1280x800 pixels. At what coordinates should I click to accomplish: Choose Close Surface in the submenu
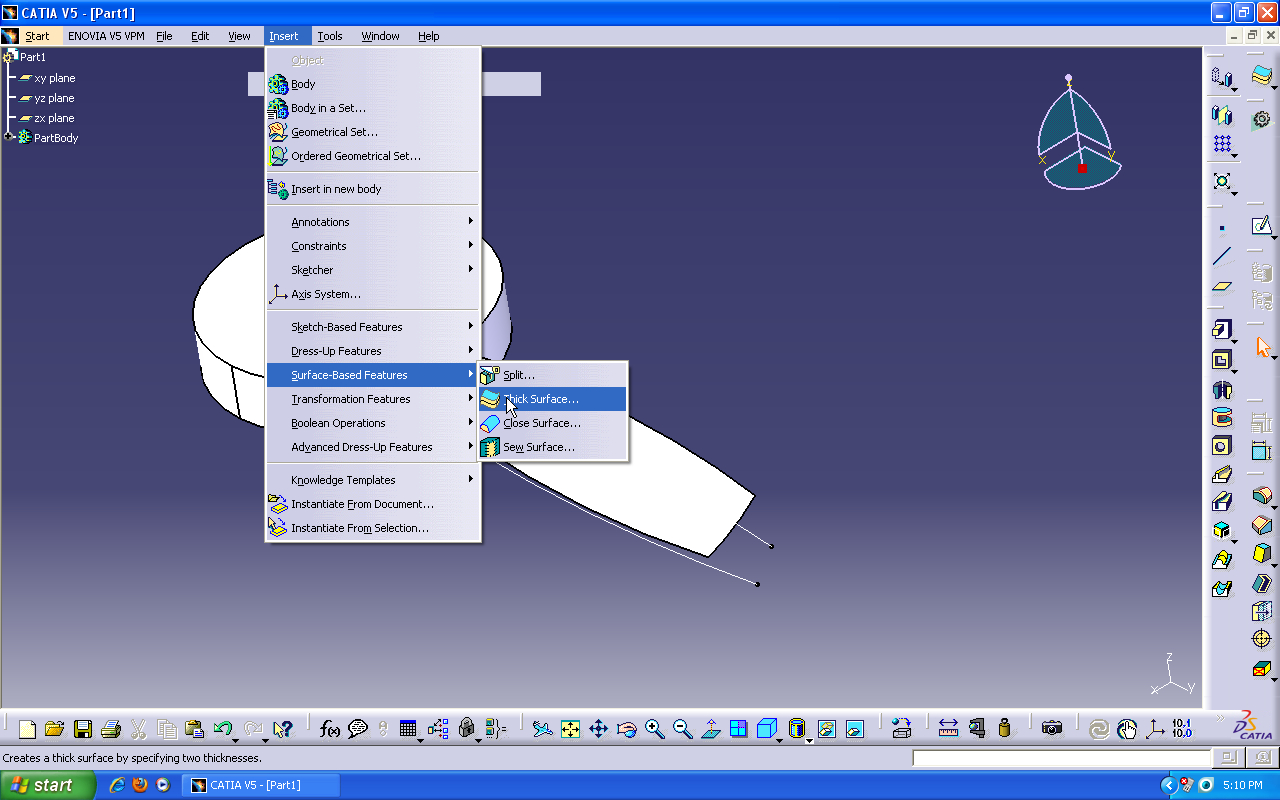[x=553, y=423]
